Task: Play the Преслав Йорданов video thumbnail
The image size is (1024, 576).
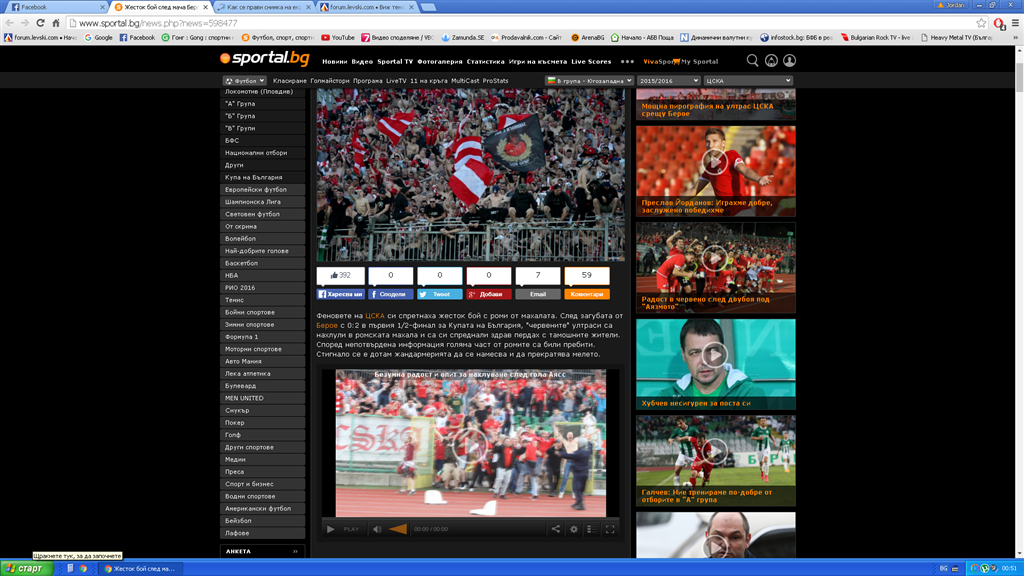Action: pos(716,161)
